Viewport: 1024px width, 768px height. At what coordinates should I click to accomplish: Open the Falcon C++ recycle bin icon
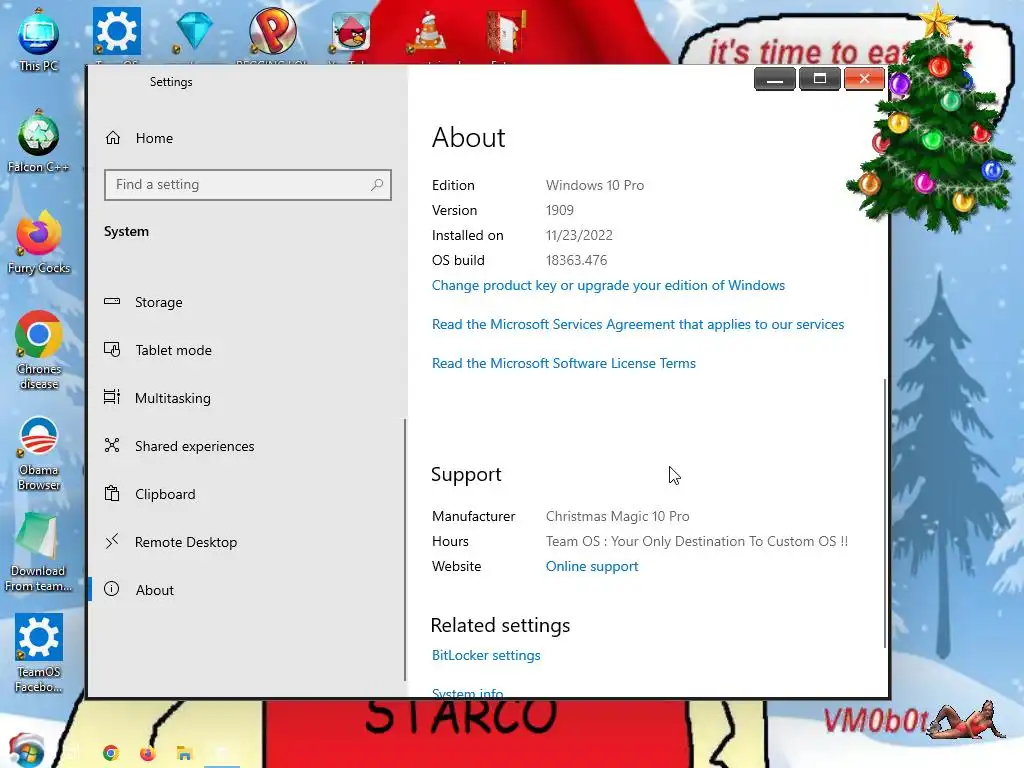[39, 140]
